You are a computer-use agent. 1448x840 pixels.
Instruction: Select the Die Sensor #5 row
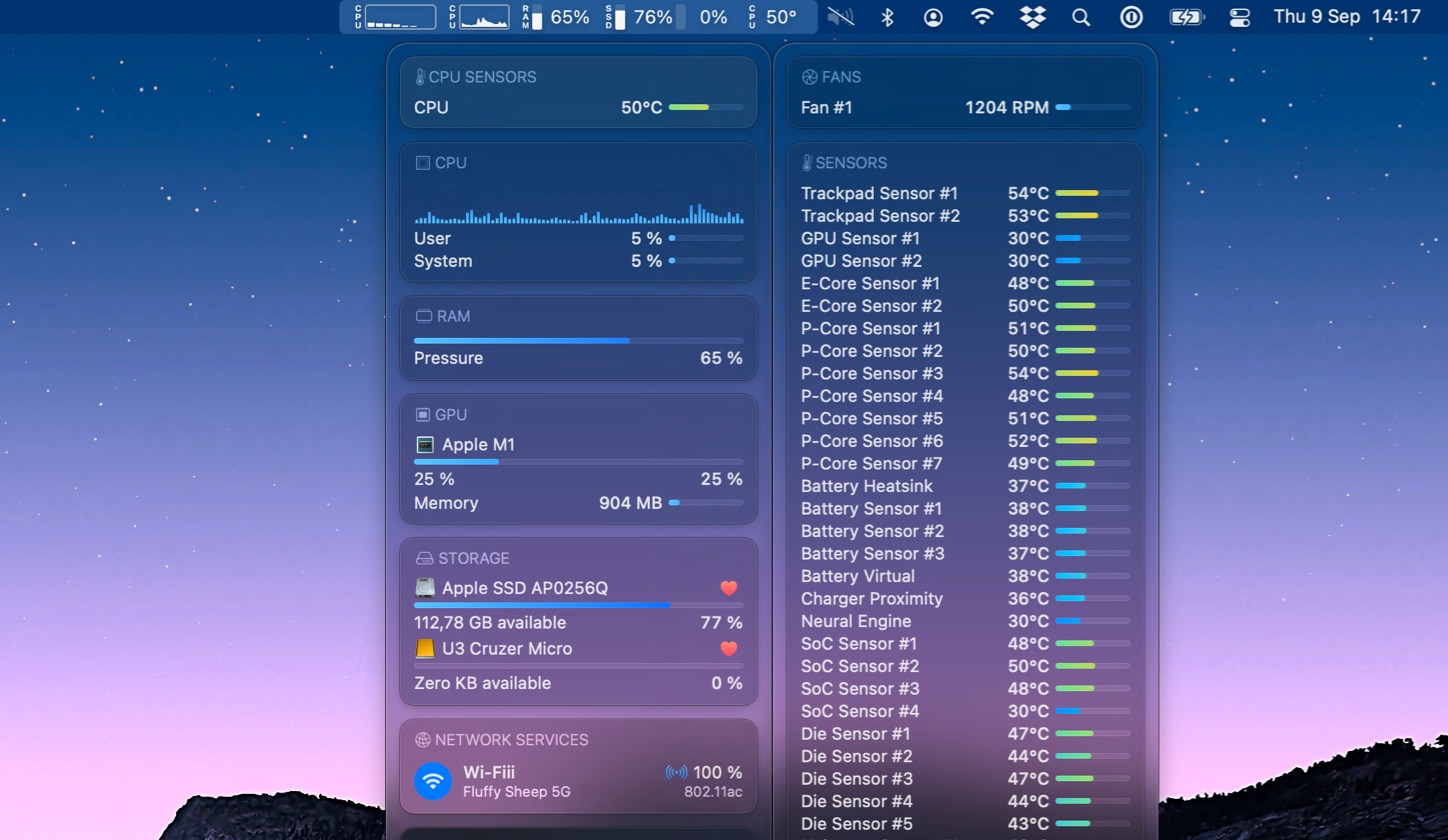click(965, 824)
